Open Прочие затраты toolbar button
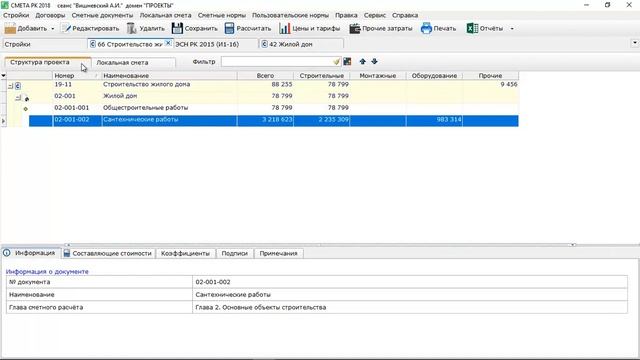 pos(381,29)
